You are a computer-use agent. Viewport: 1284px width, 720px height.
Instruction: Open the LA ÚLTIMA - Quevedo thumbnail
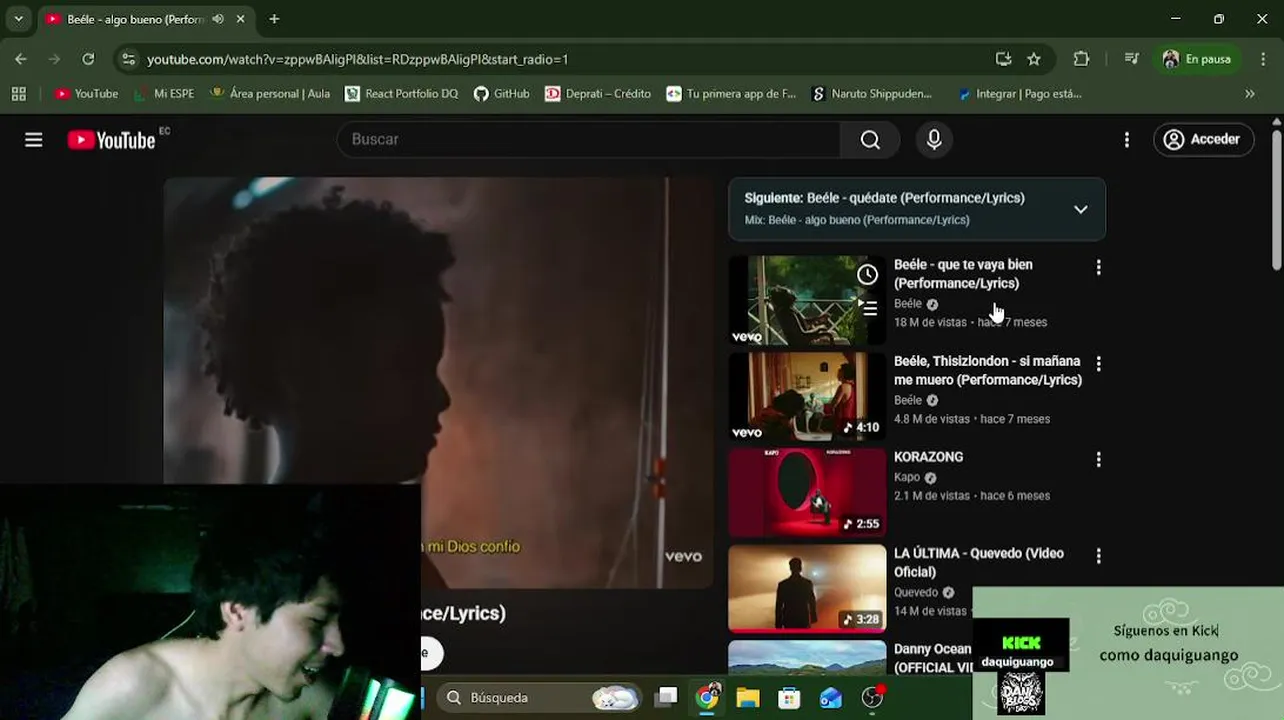[807, 588]
